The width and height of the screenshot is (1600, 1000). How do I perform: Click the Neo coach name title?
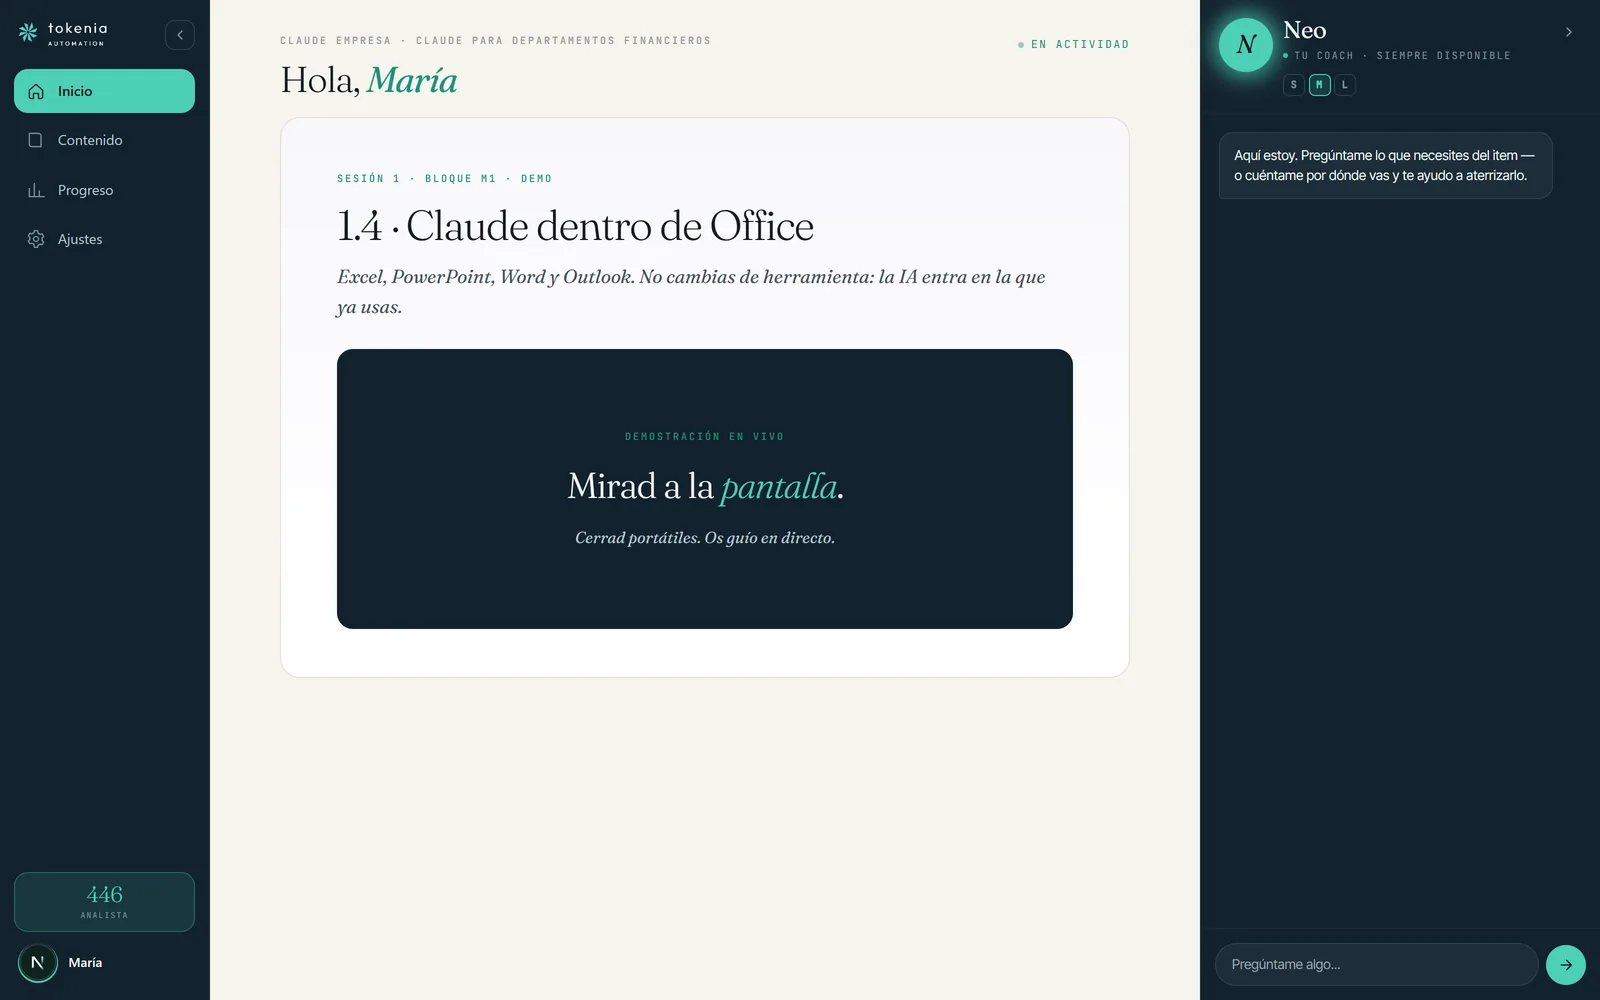click(1305, 31)
